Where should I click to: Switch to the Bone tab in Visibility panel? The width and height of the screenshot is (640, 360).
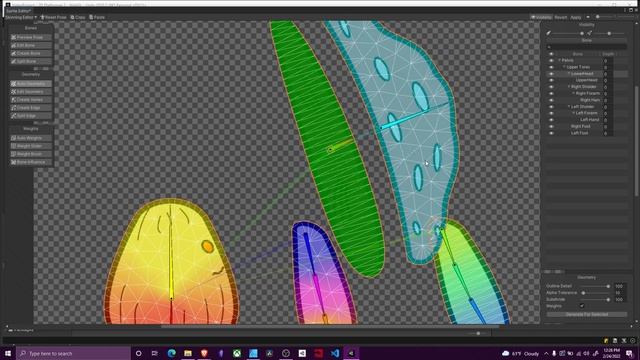pyautogui.click(x=587, y=40)
